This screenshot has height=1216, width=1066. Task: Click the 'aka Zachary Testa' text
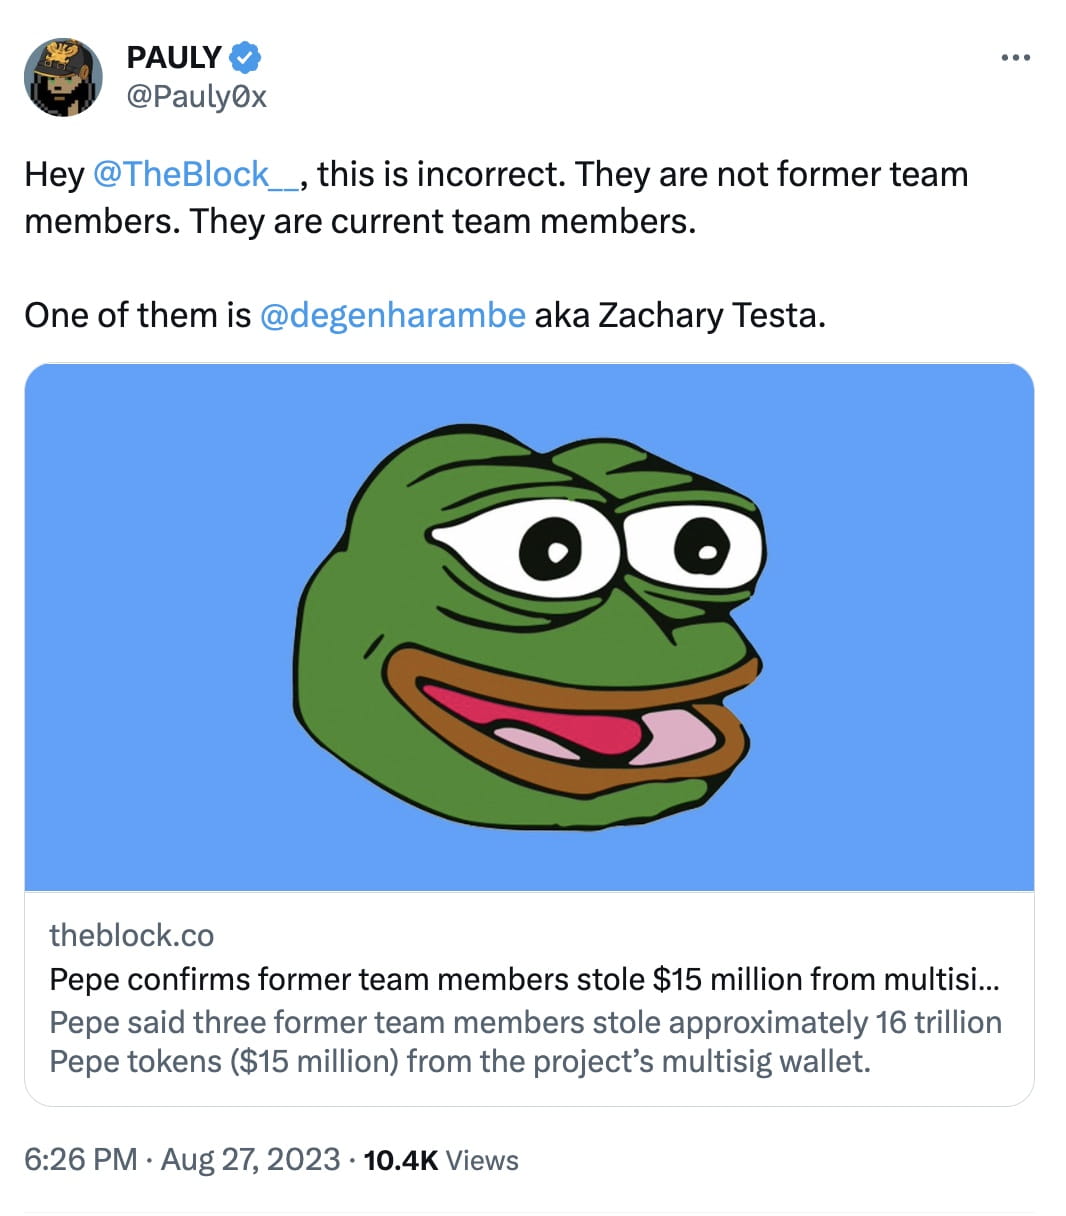tap(680, 315)
